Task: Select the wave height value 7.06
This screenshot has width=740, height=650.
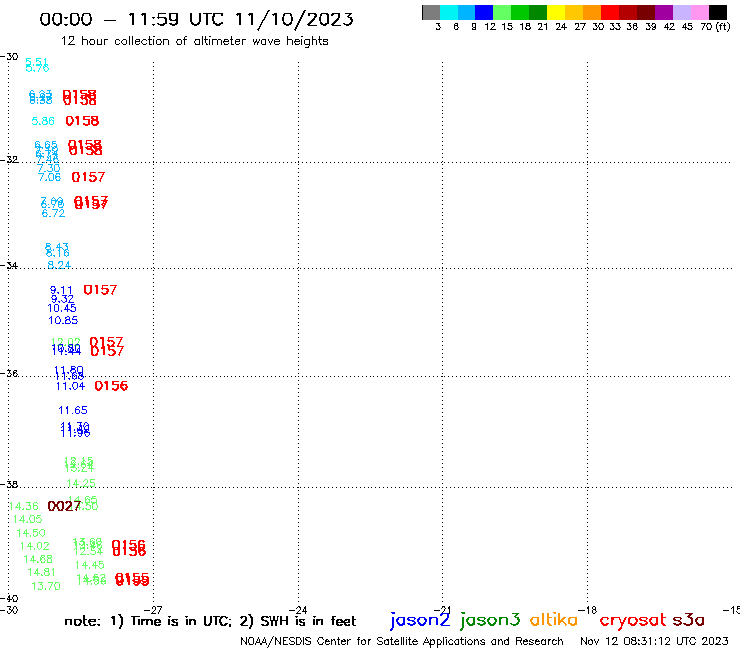Action: click(50, 177)
